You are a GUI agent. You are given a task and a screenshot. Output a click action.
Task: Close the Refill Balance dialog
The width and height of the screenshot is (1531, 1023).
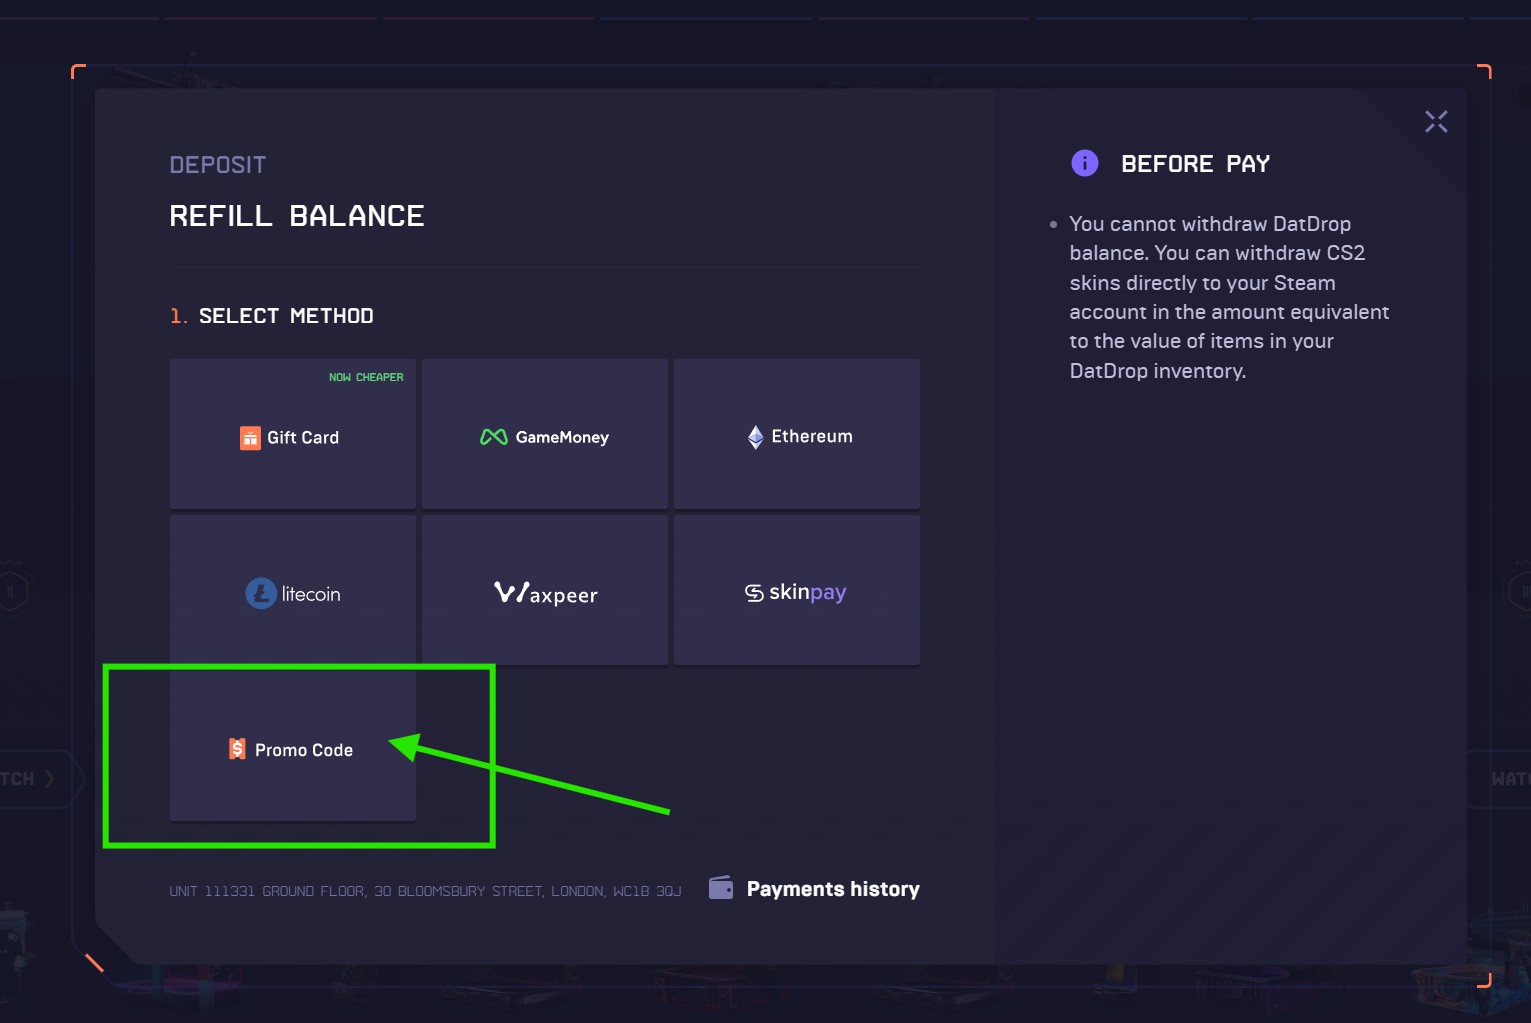pos(1436,120)
